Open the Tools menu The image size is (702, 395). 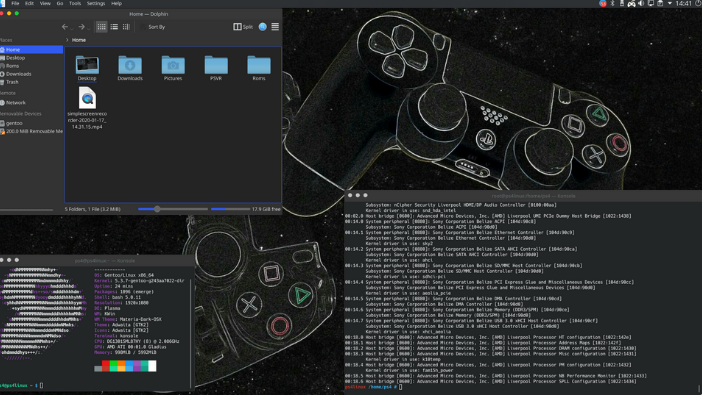tap(75, 3)
